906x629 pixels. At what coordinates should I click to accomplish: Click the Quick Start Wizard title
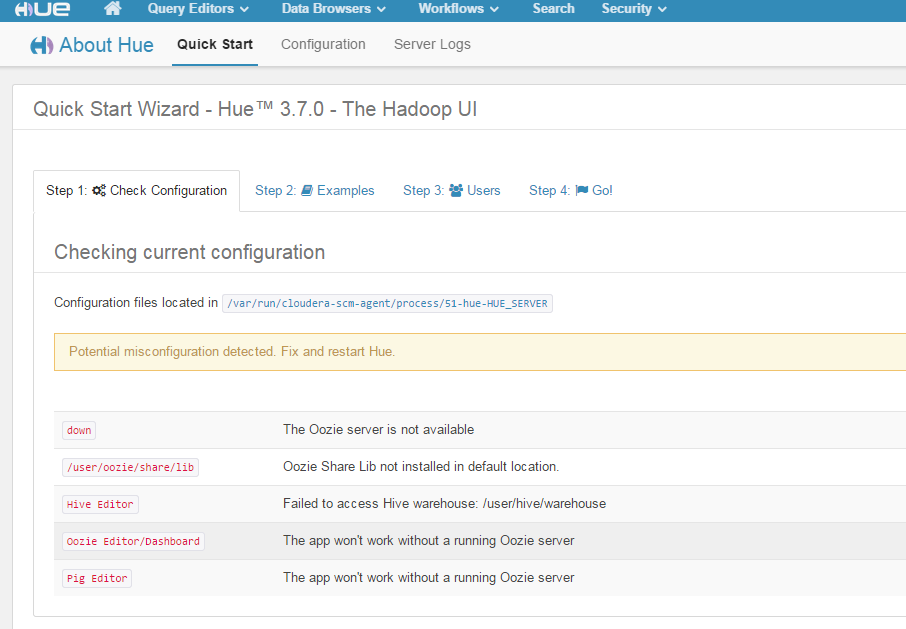click(x=255, y=109)
